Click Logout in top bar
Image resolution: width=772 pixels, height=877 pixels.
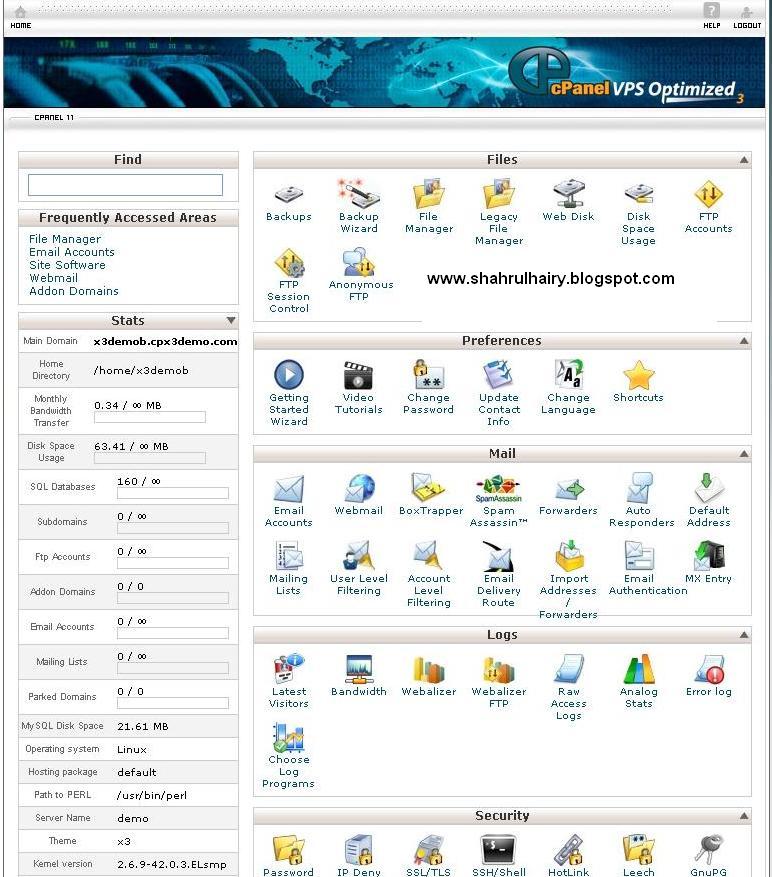pyautogui.click(x=747, y=17)
